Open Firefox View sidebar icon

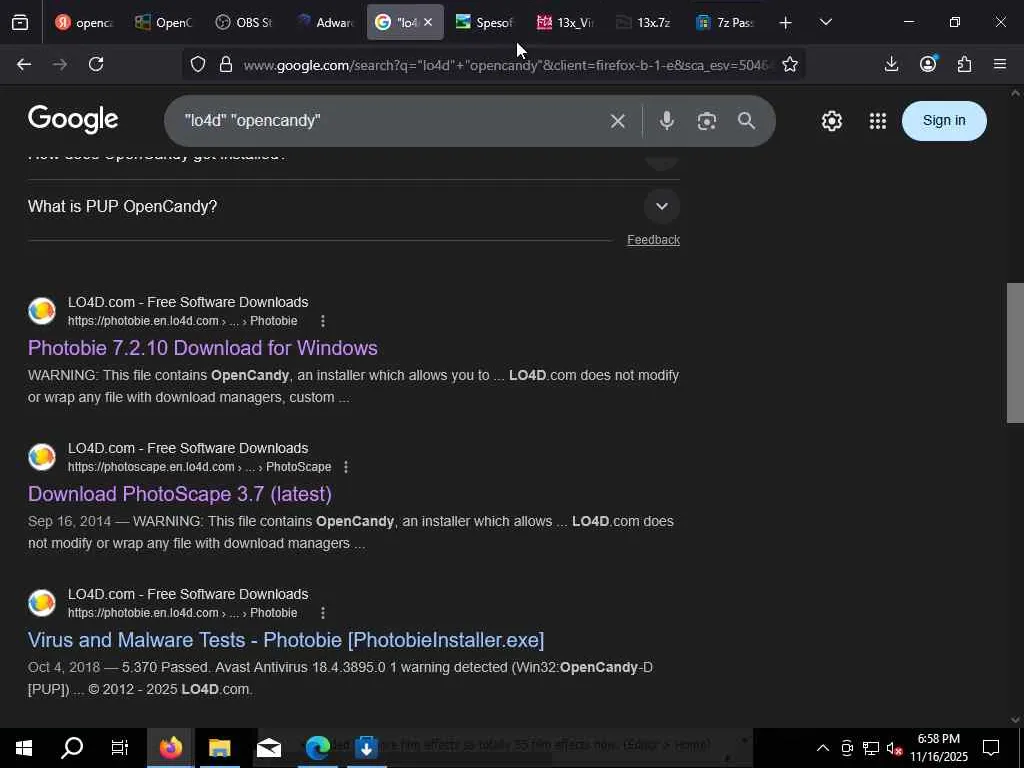coord(20,23)
